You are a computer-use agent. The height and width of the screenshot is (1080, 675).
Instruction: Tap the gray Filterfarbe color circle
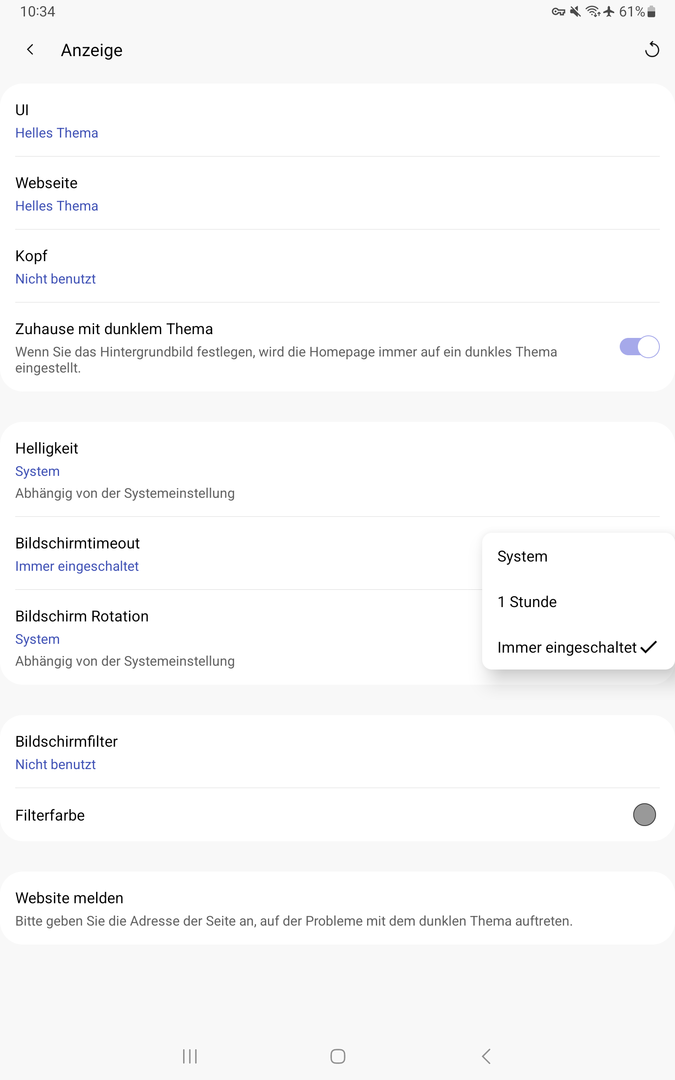(644, 815)
